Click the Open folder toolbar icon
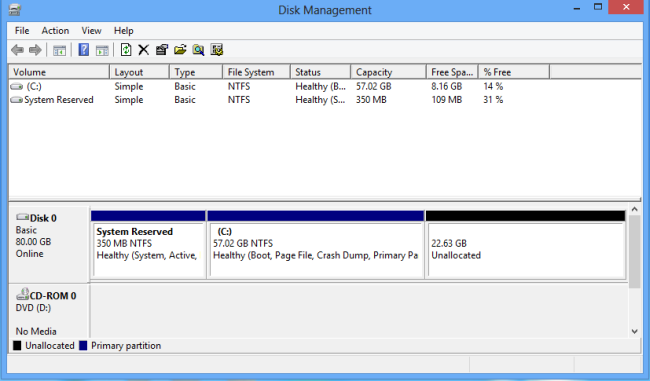650x381 pixels. pyautogui.click(x=180, y=50)
